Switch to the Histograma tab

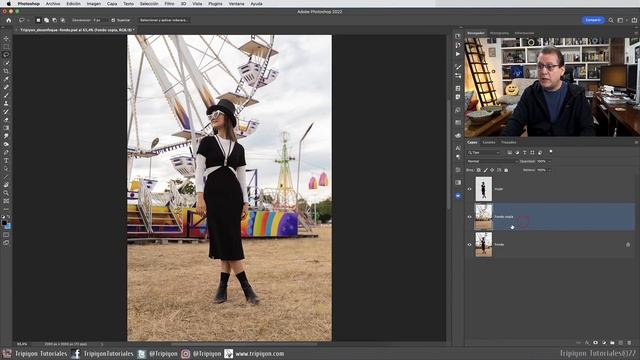point(499,33)
